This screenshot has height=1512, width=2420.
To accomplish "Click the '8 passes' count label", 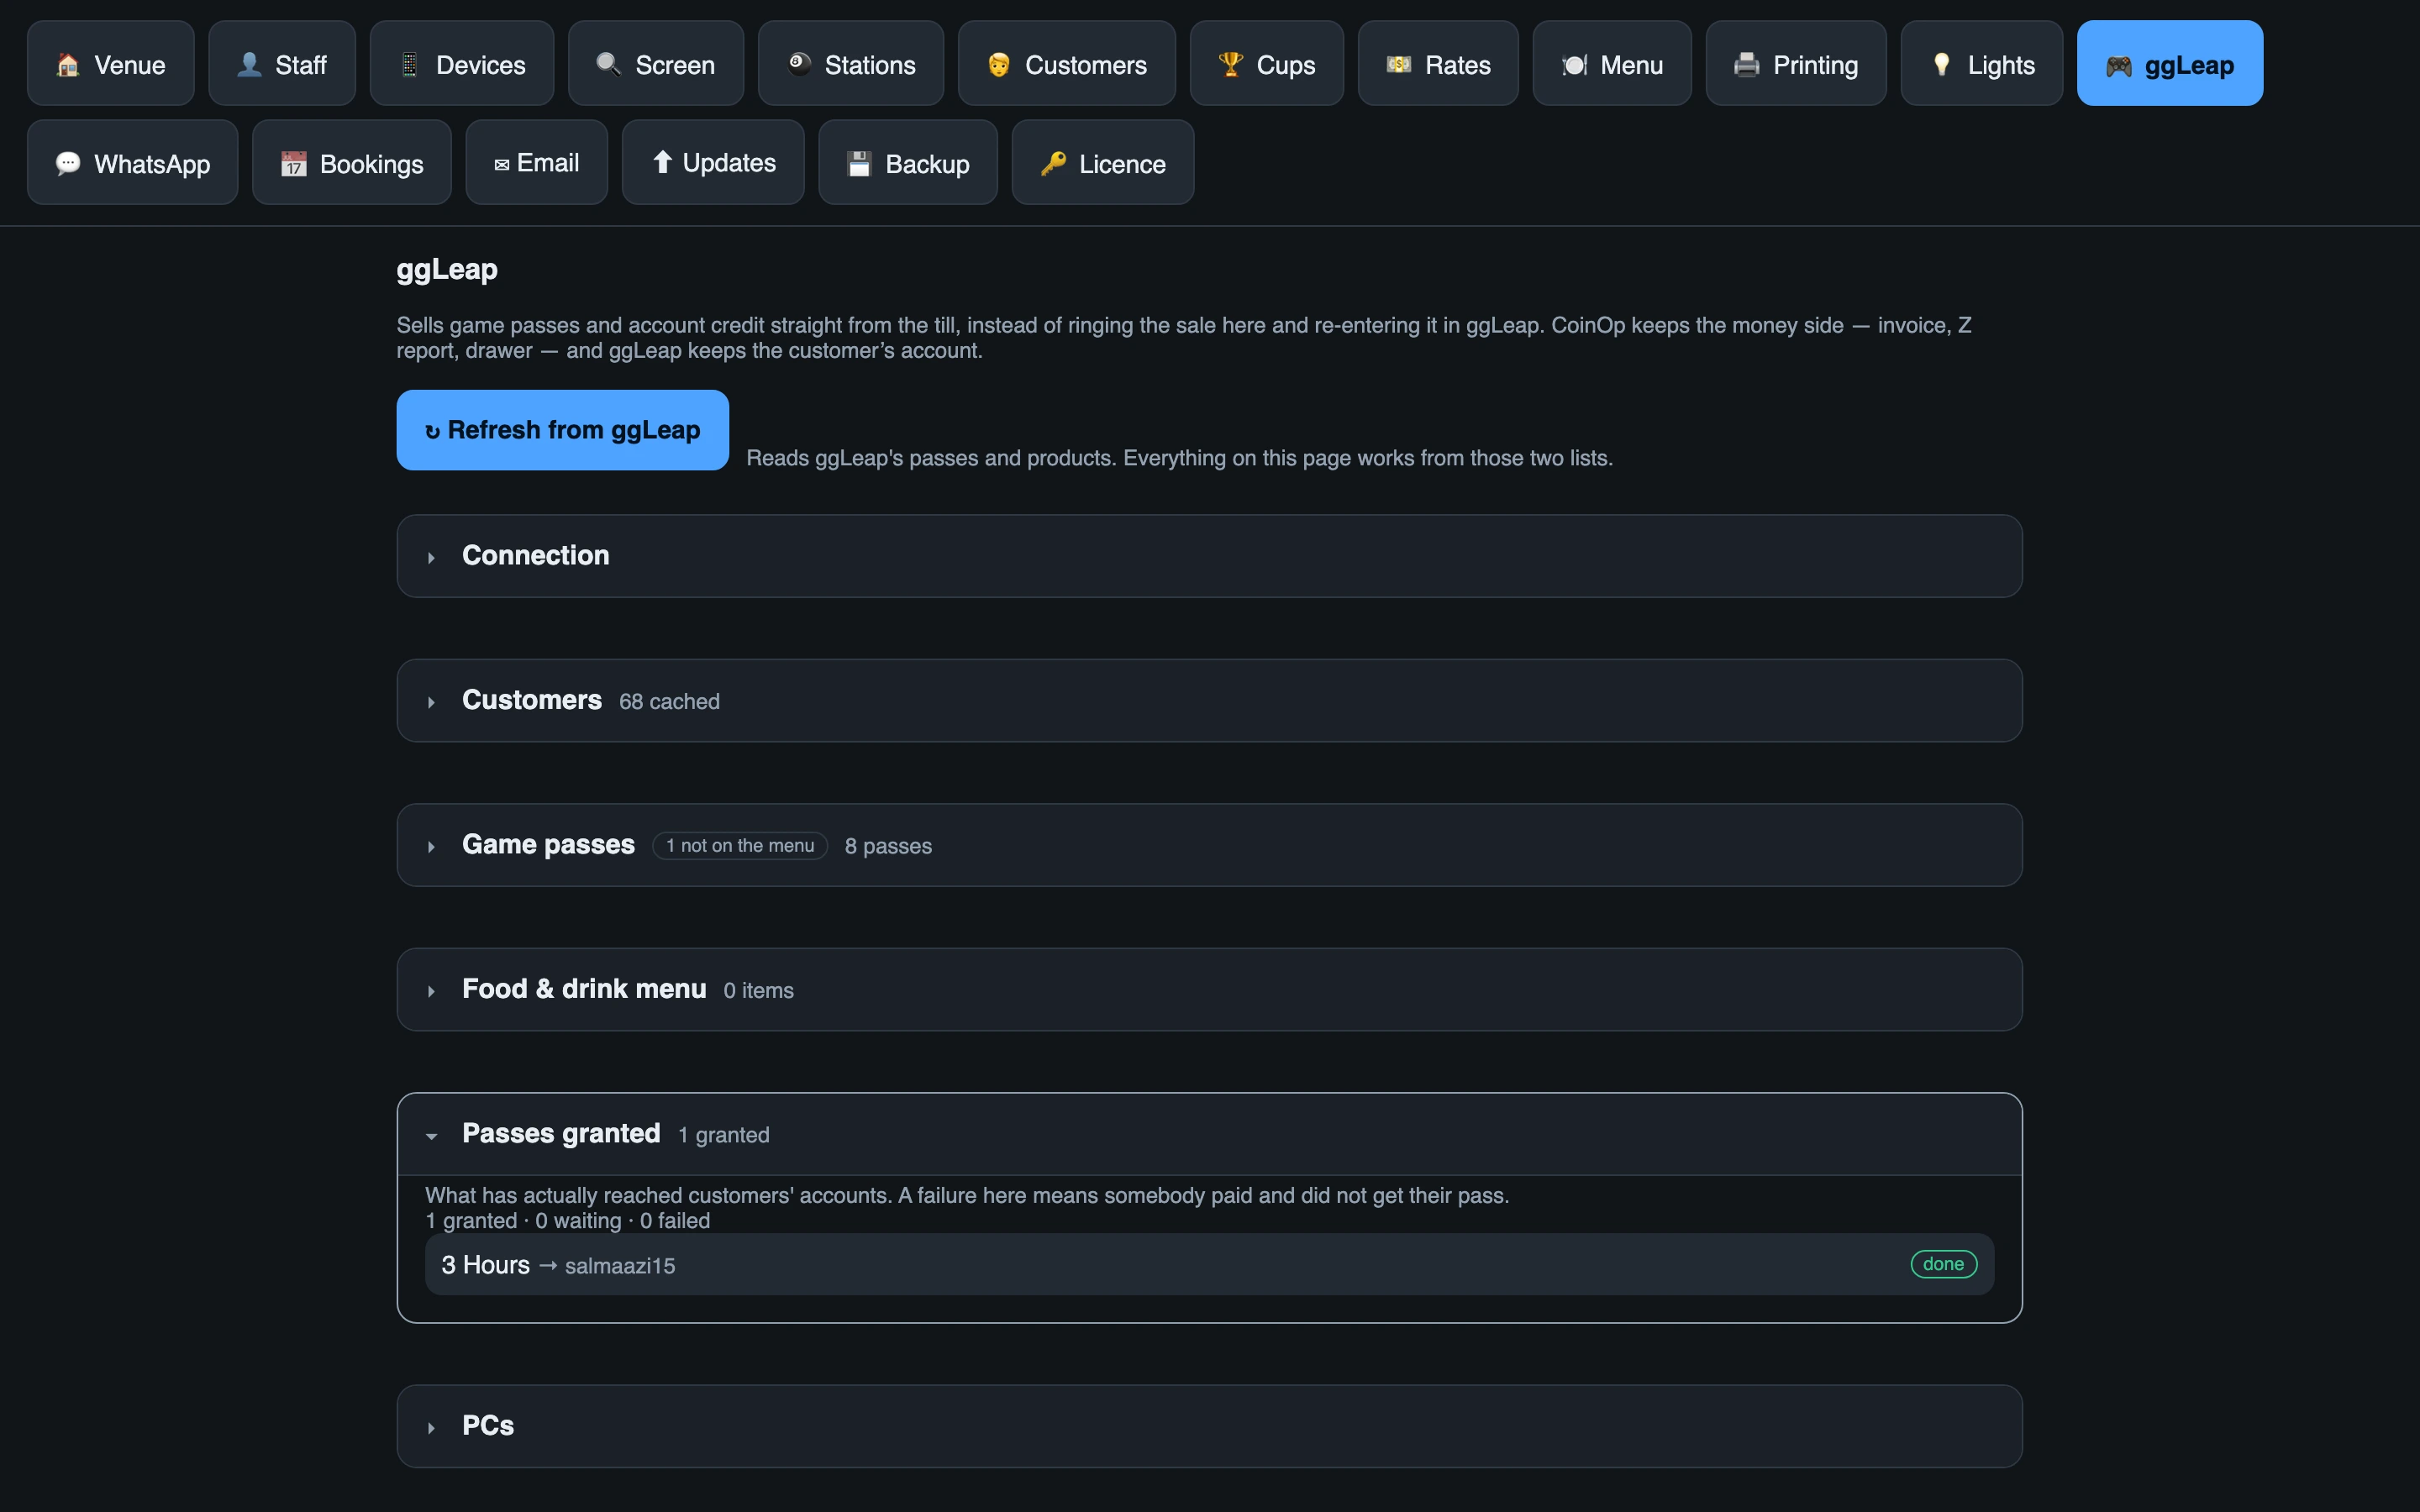I will tap(888, 846).
